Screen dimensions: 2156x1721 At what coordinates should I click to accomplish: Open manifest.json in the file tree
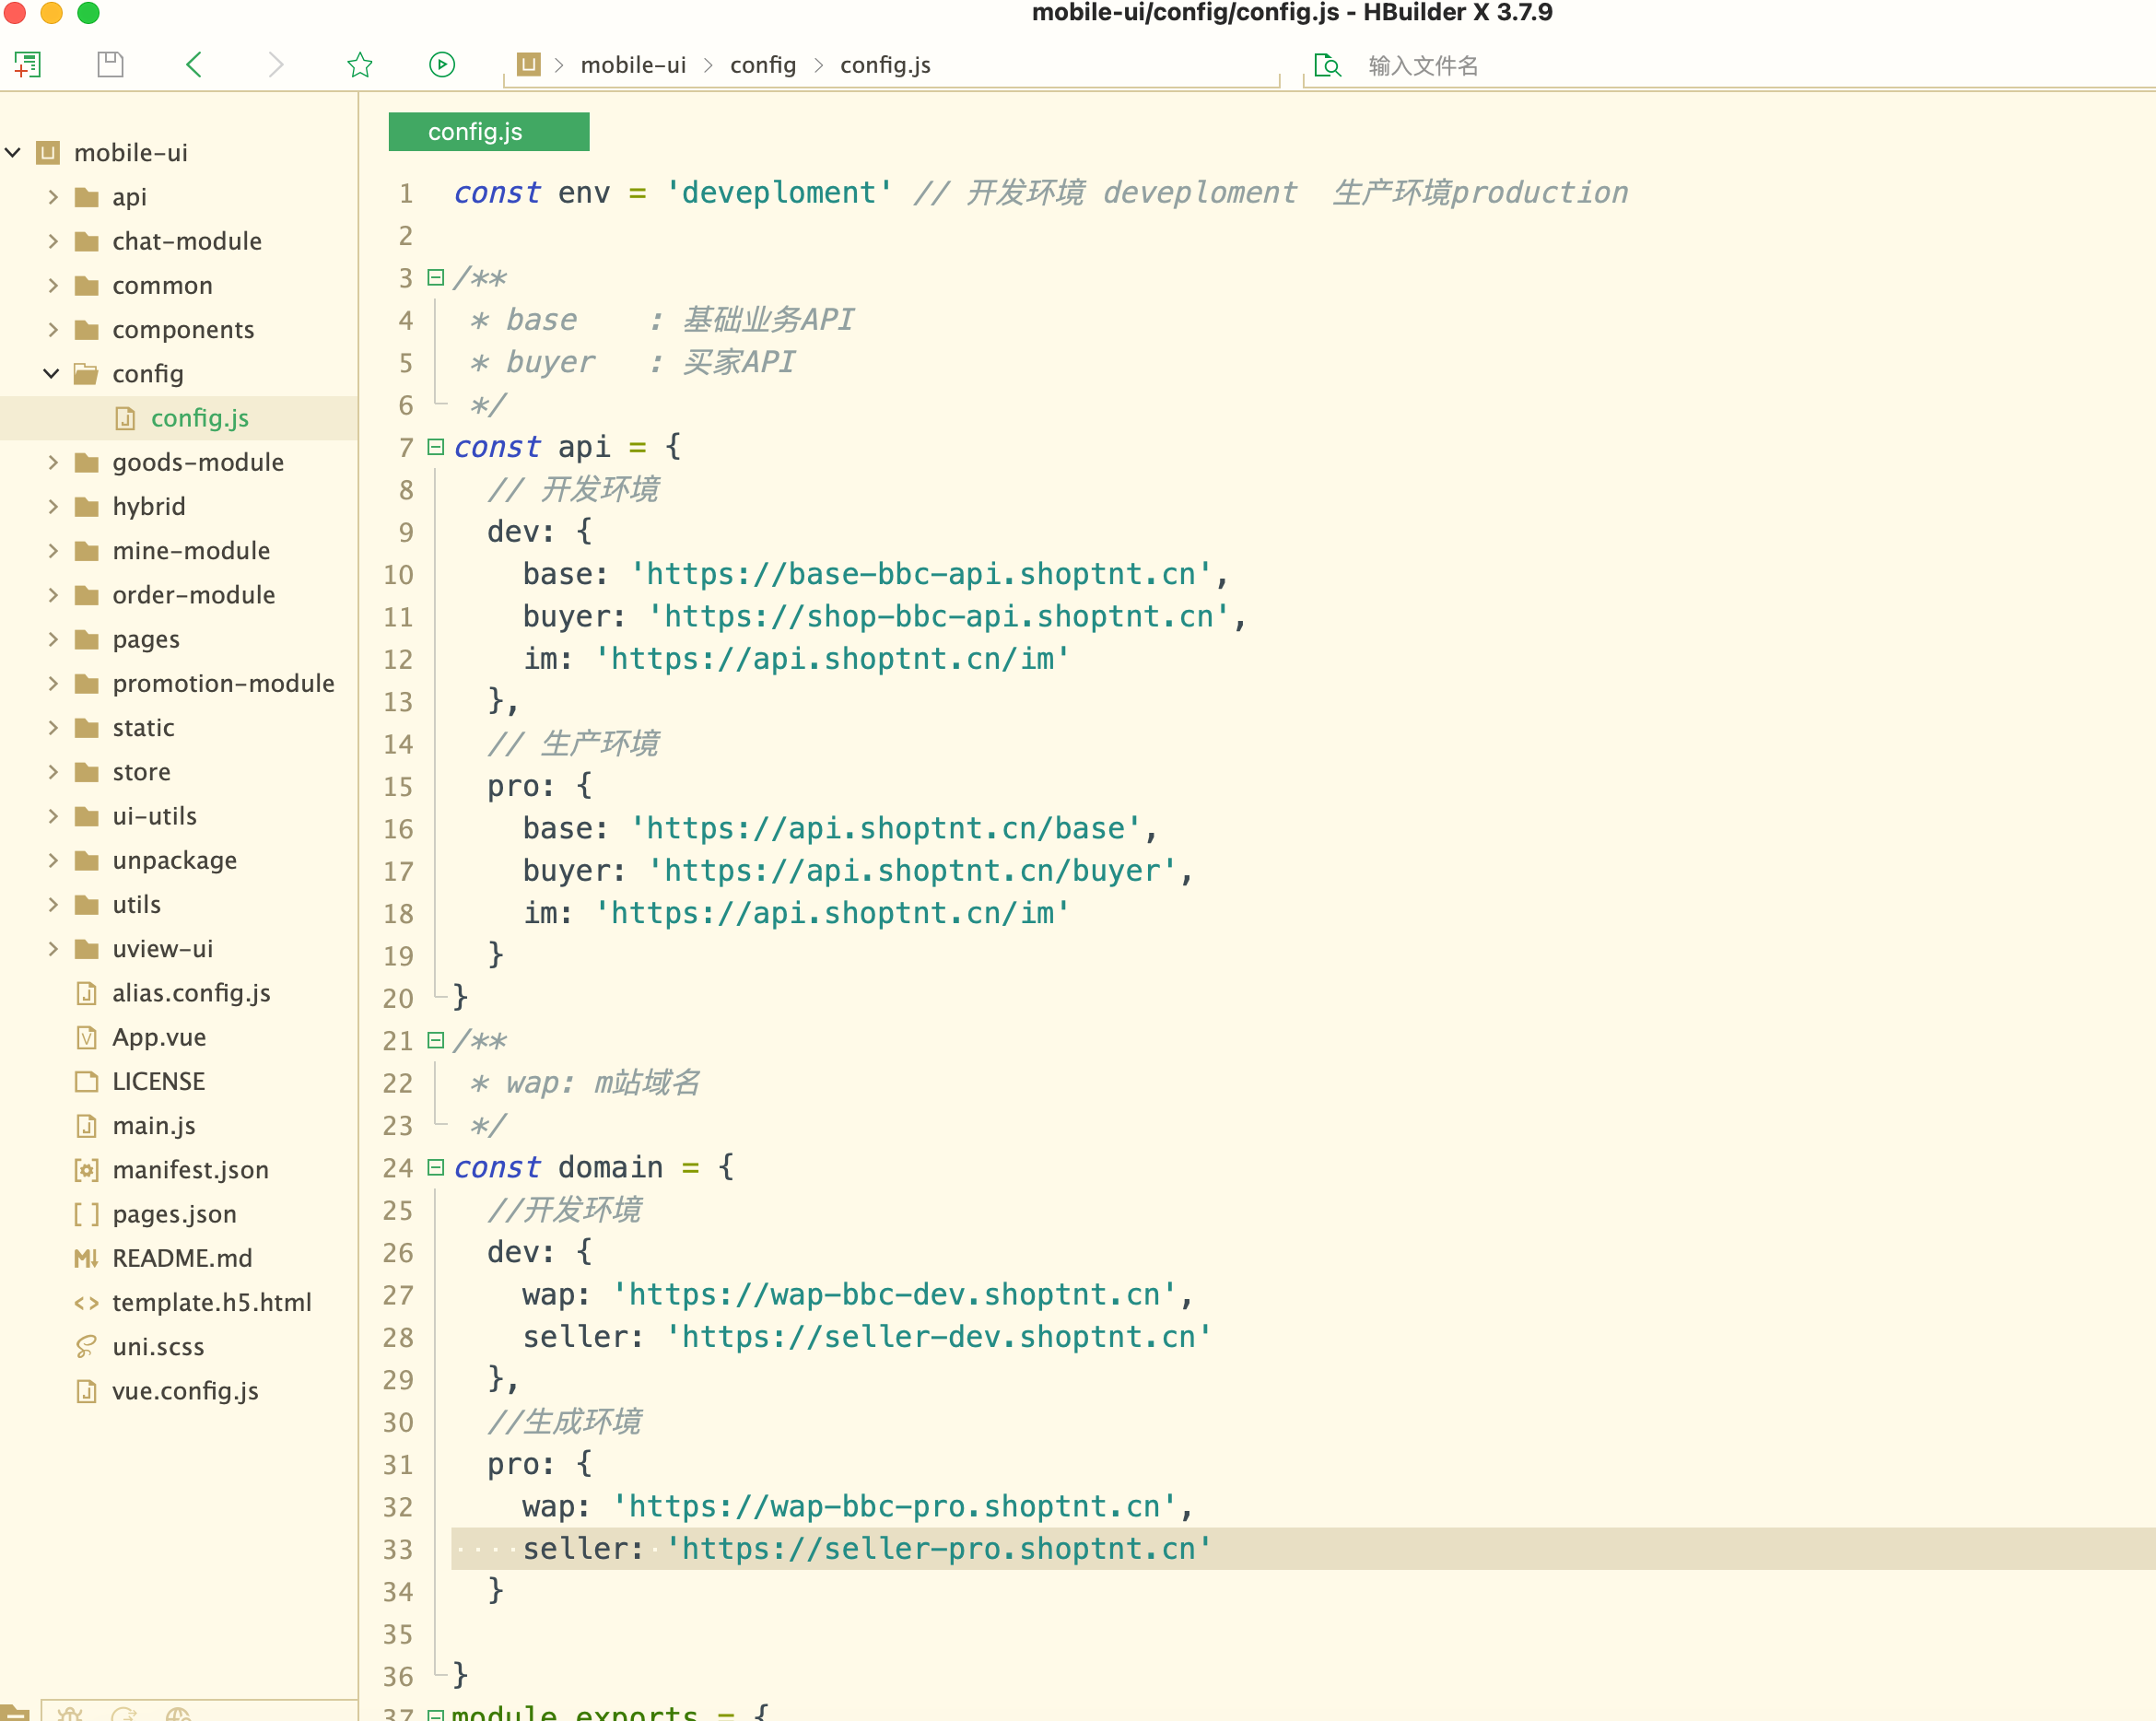(191, 1170)
